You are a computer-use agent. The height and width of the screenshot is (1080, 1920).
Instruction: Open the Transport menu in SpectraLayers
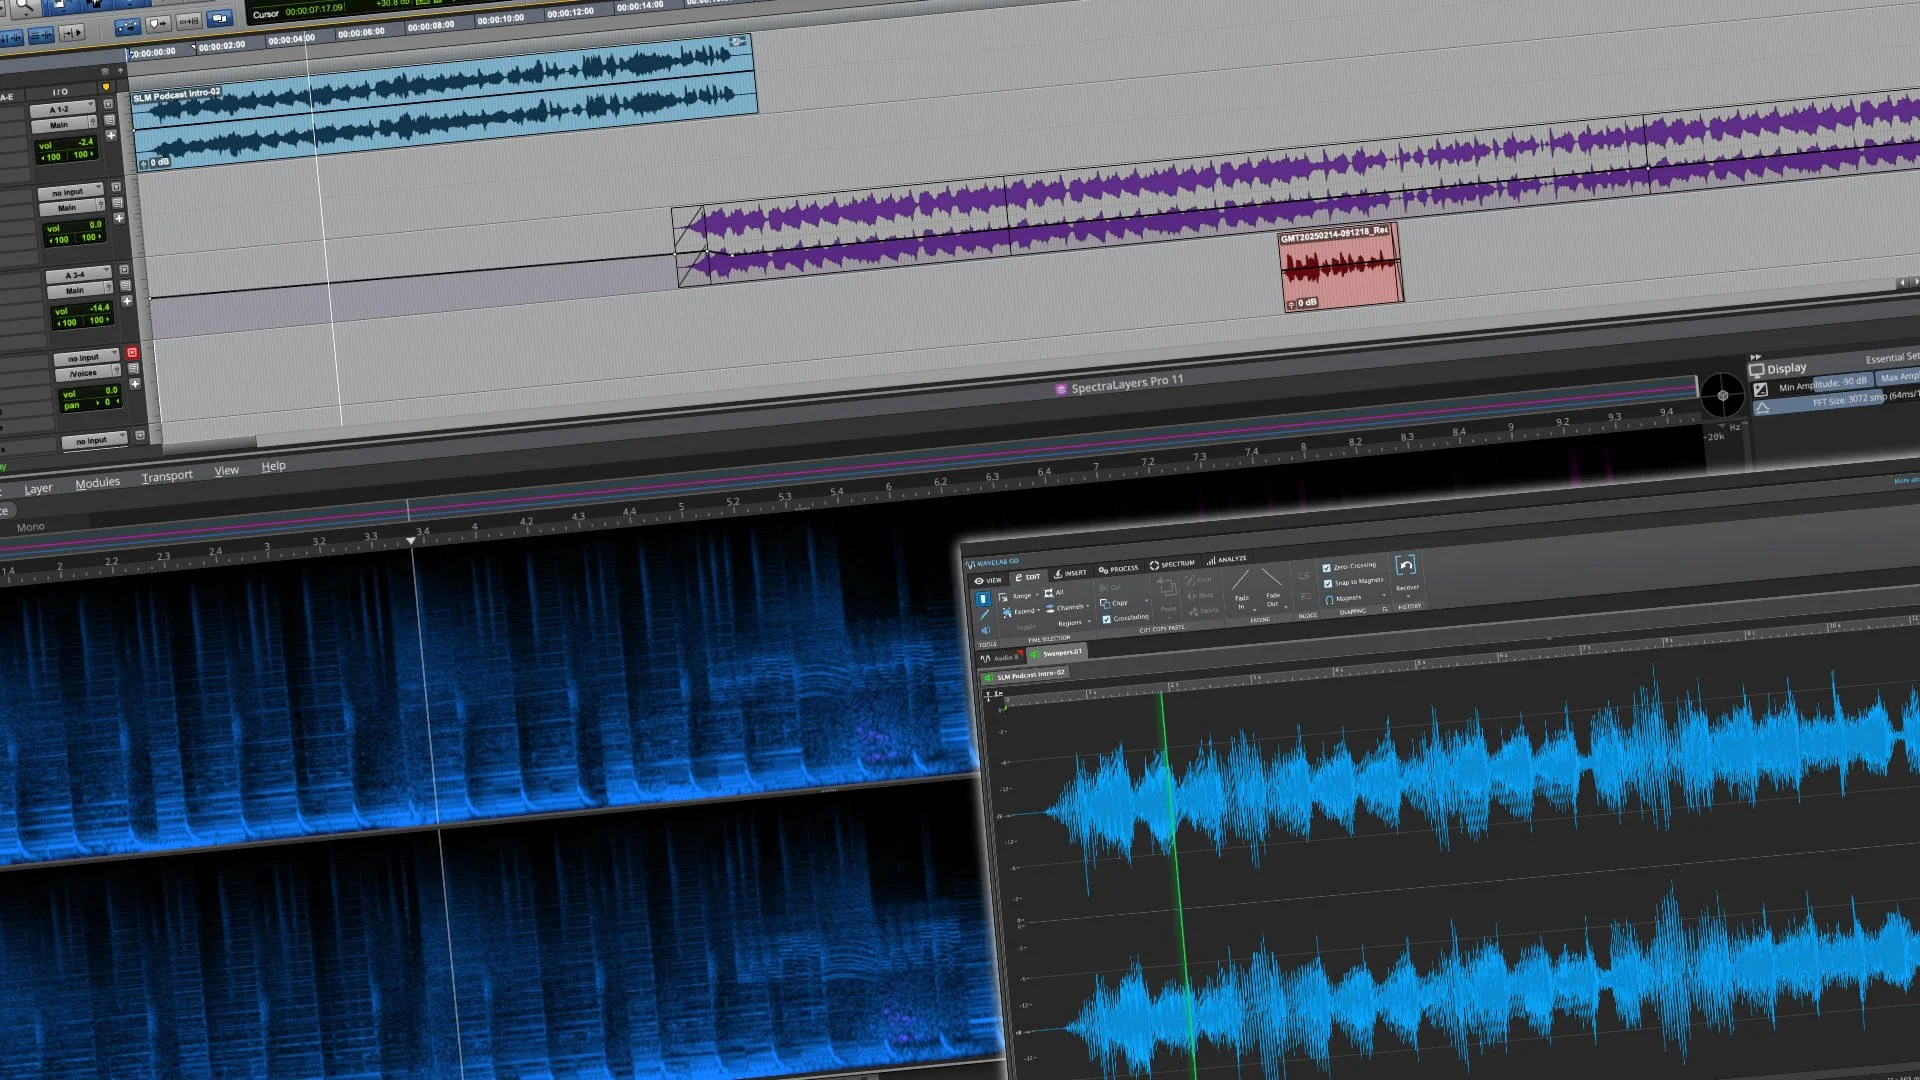pyautogui.click(x=167, y=476)
